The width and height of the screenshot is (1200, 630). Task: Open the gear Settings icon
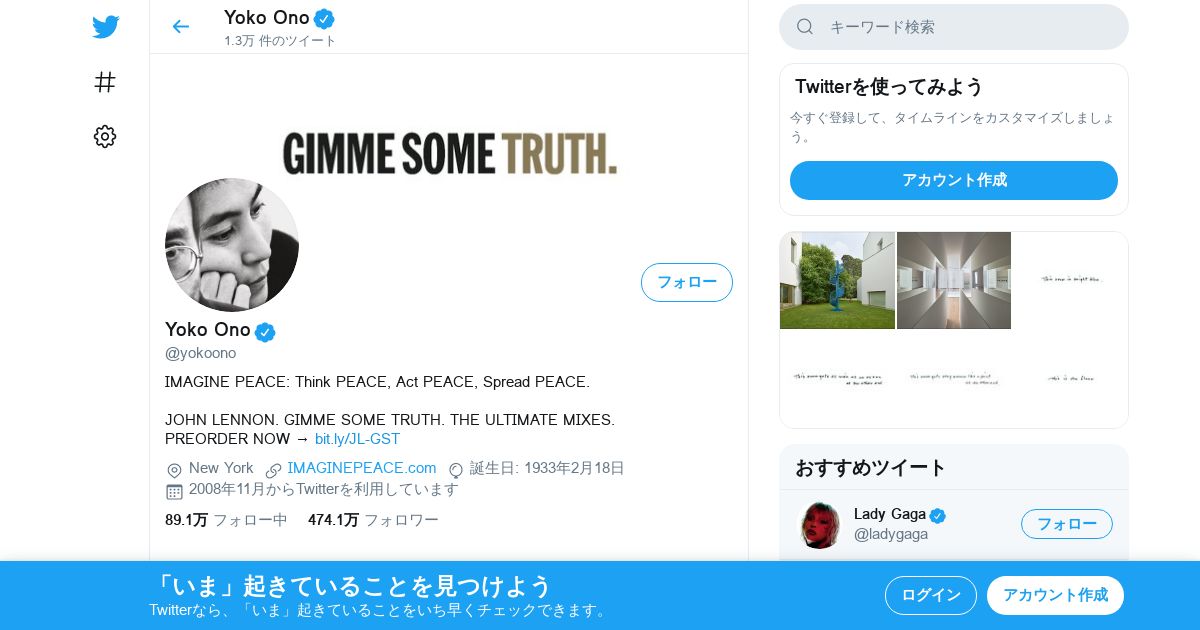[105, 137]
